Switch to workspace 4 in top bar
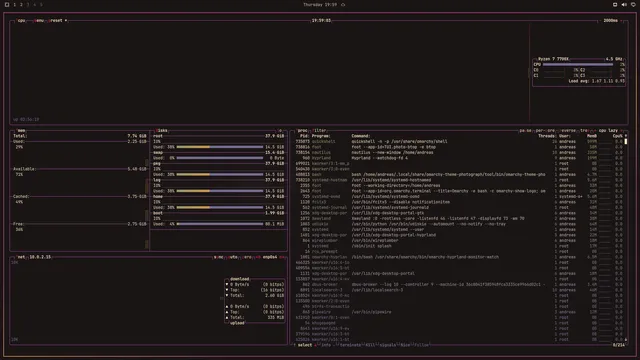 click(35, 4)
